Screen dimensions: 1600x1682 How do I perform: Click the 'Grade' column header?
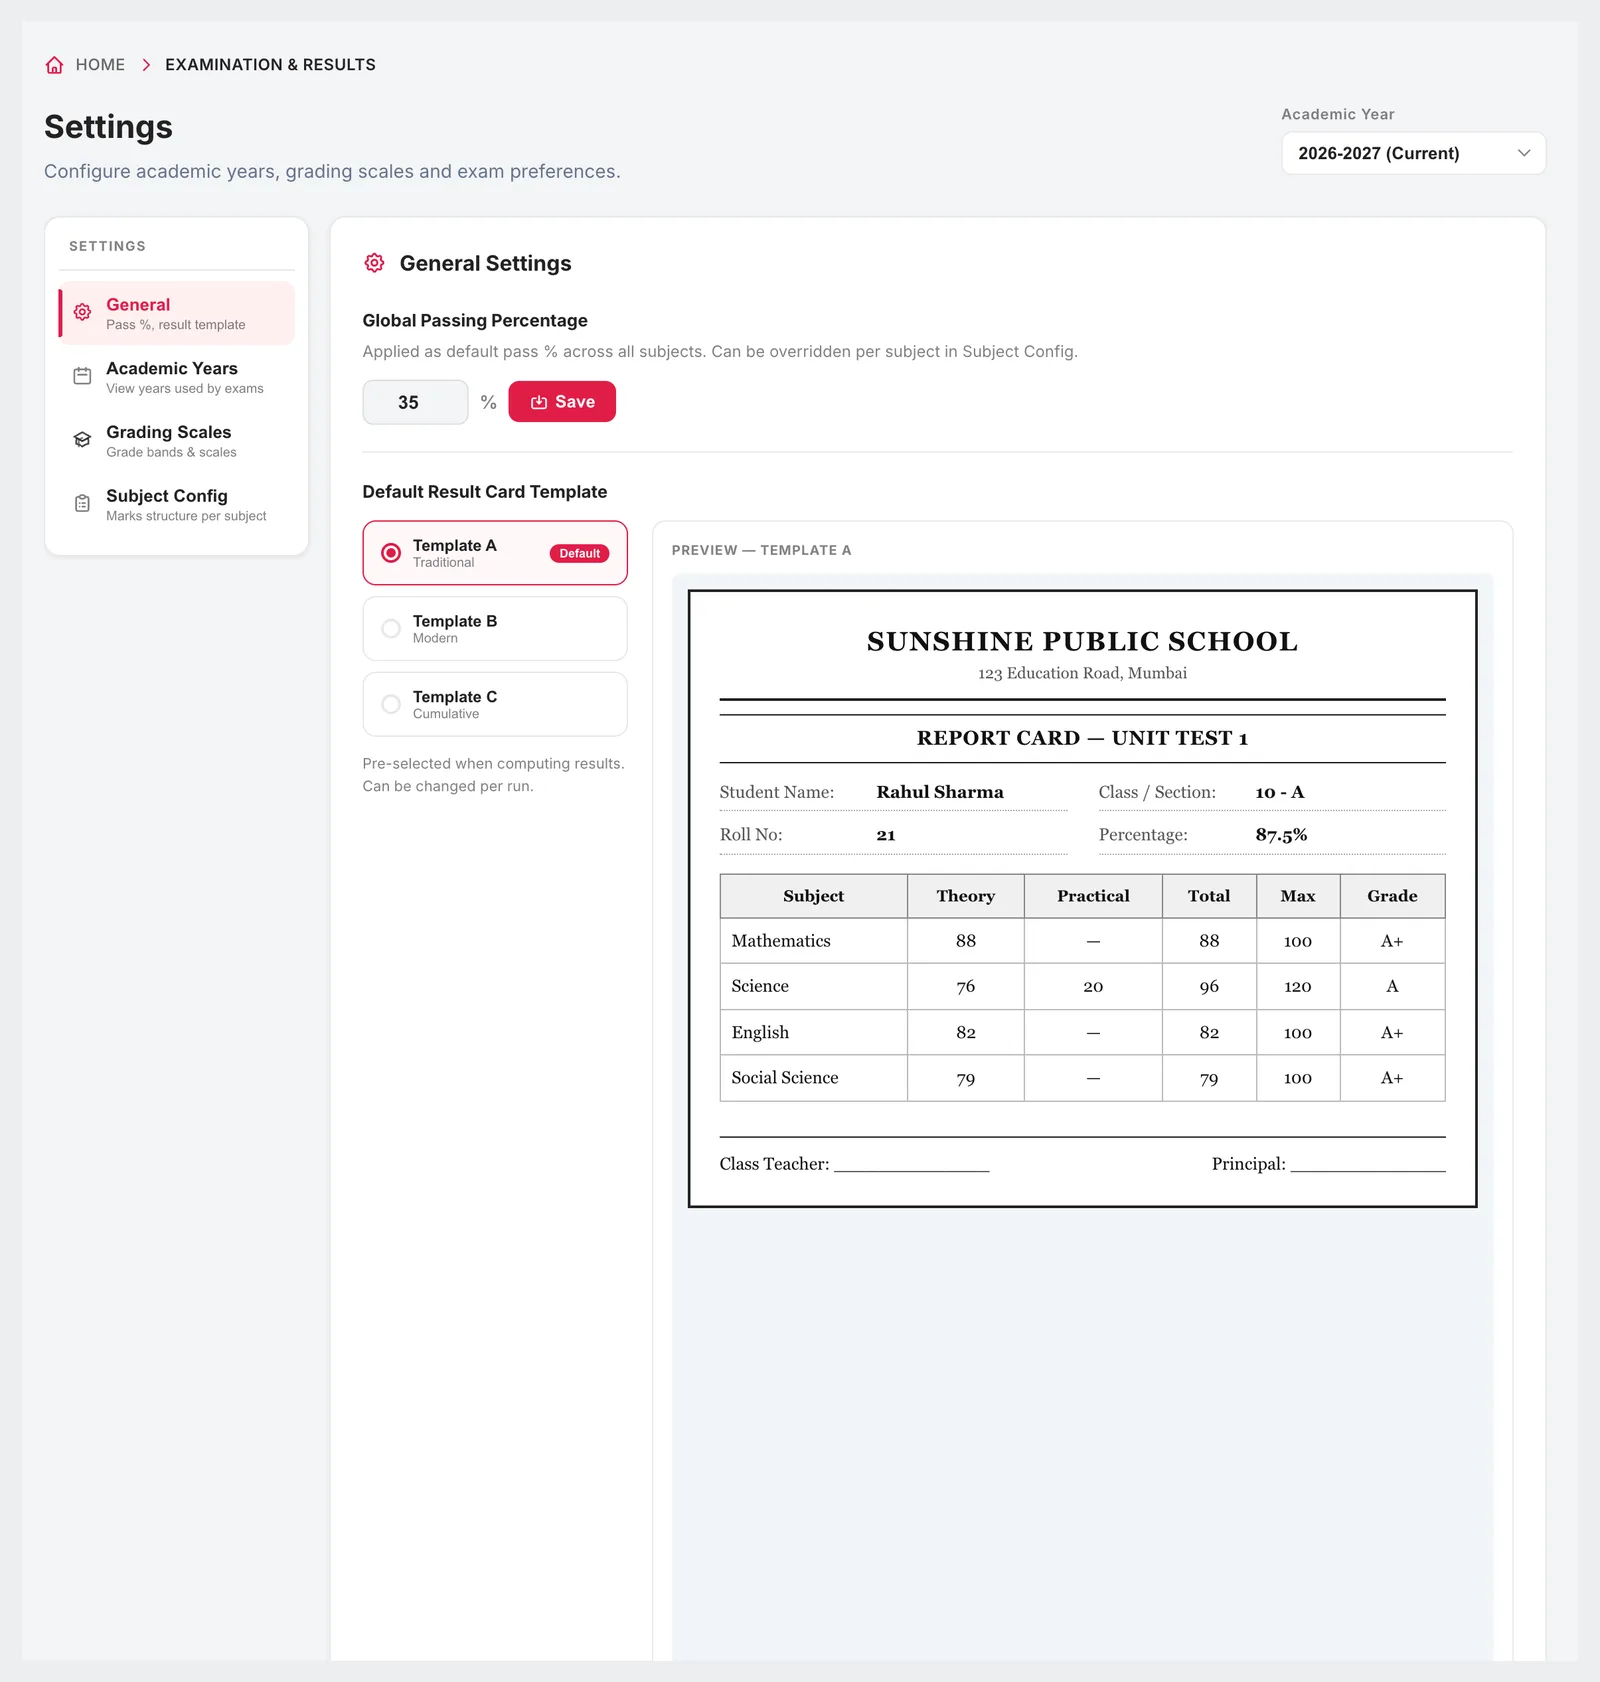click(x=1392, y=896)
